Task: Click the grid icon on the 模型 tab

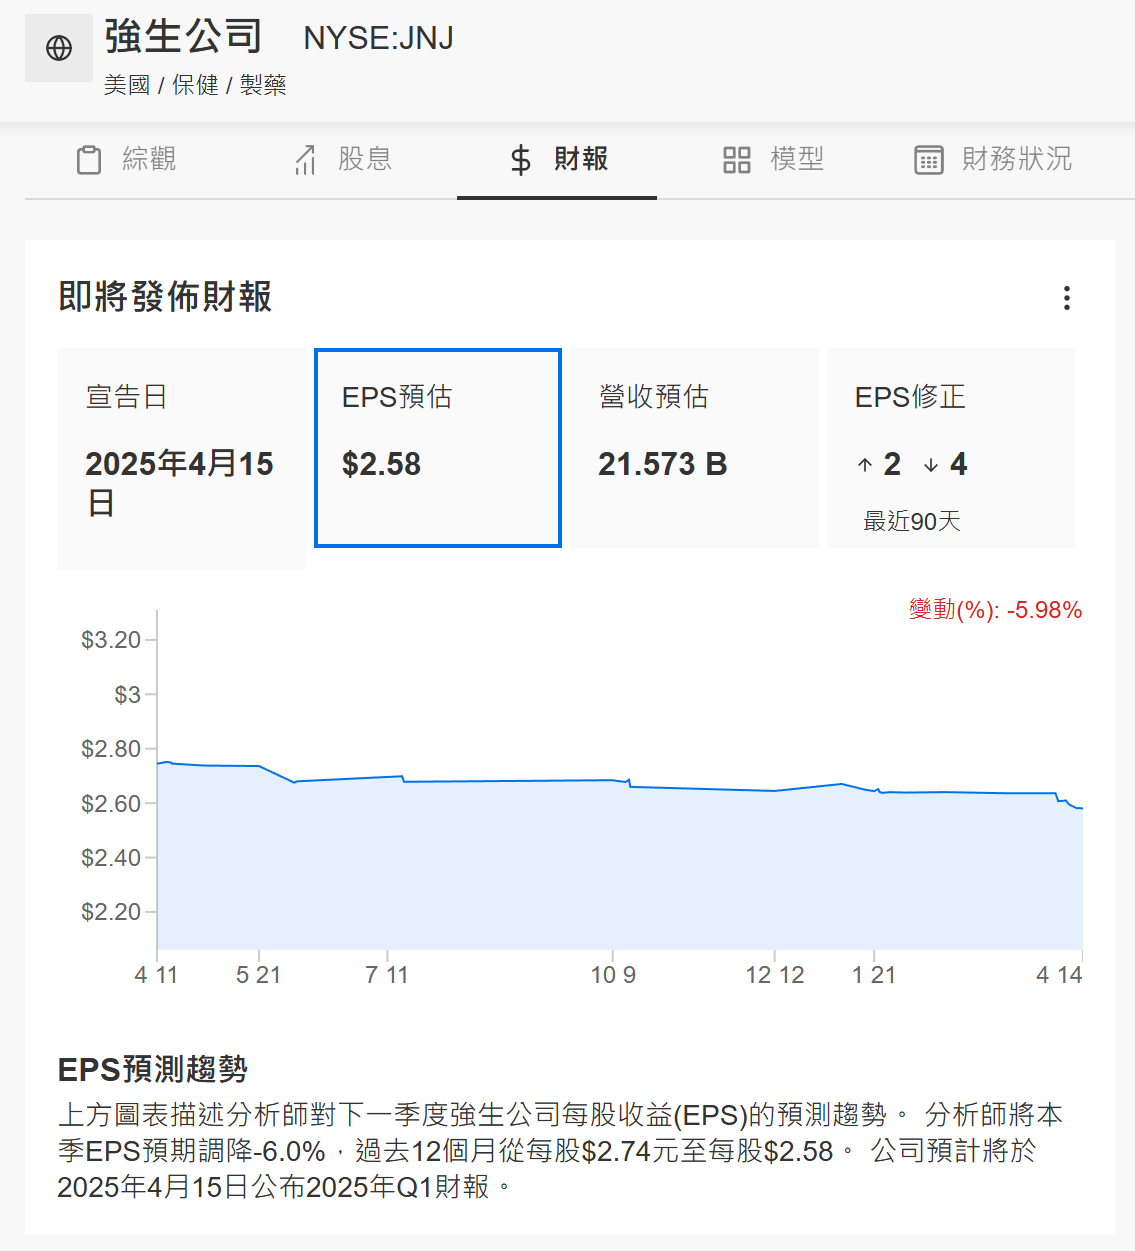Action: (x=737, y=160)
